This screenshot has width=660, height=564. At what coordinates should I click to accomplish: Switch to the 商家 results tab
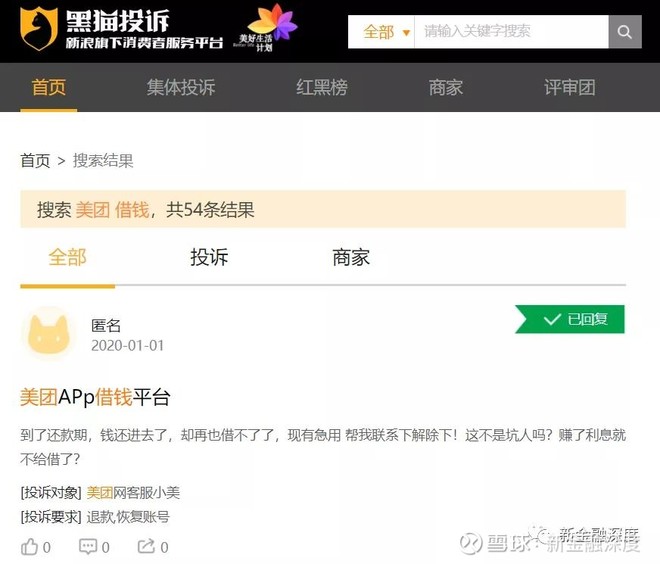pos(351,257)
